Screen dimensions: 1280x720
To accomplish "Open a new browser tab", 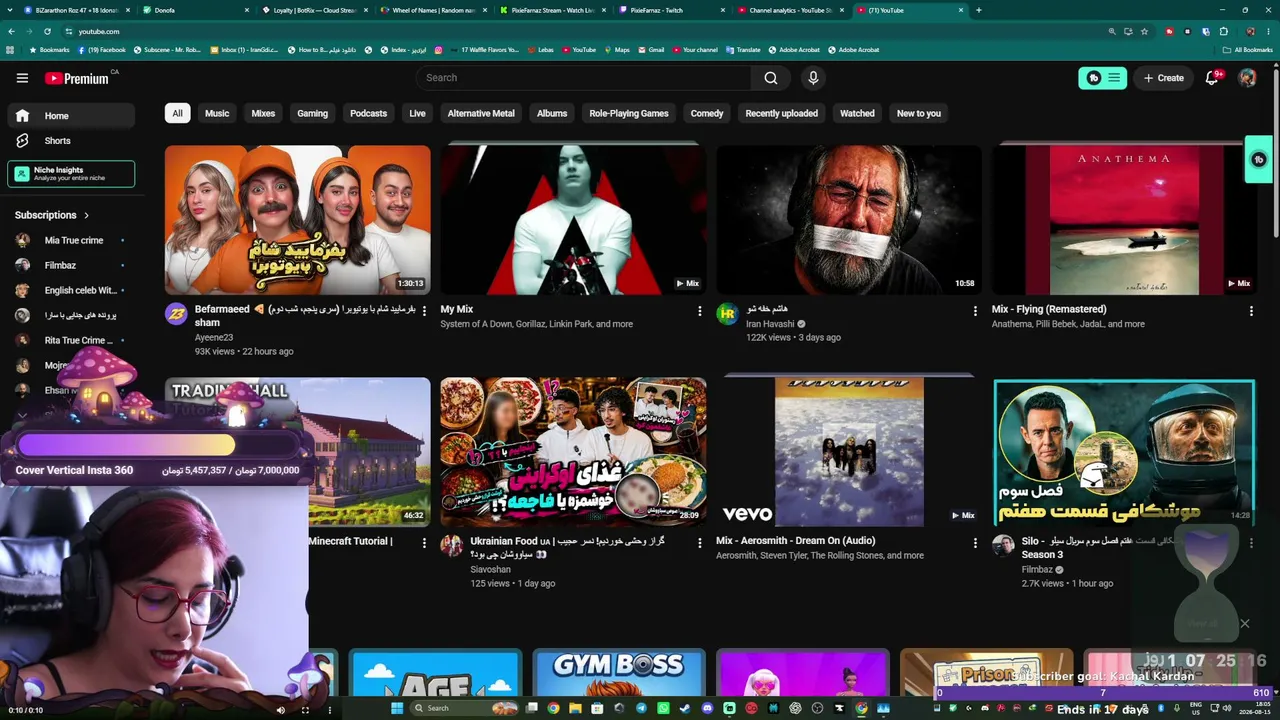I will [978, 10].
